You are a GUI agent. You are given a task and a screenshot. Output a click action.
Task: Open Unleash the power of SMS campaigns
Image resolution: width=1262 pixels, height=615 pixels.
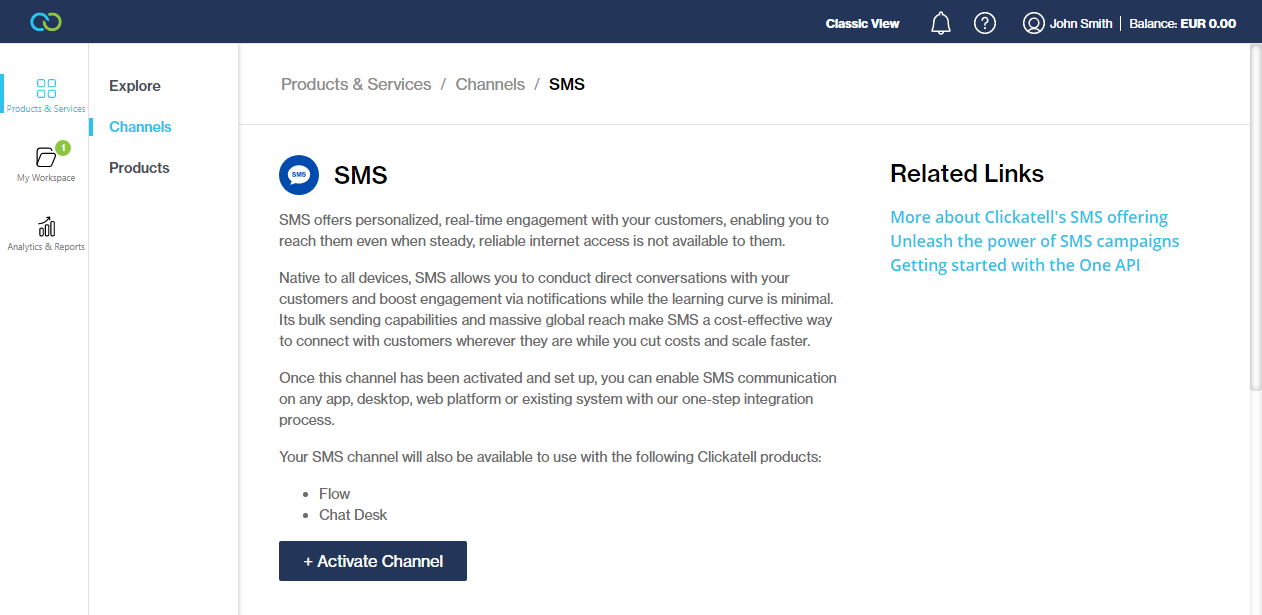[x=1035, y=241]
